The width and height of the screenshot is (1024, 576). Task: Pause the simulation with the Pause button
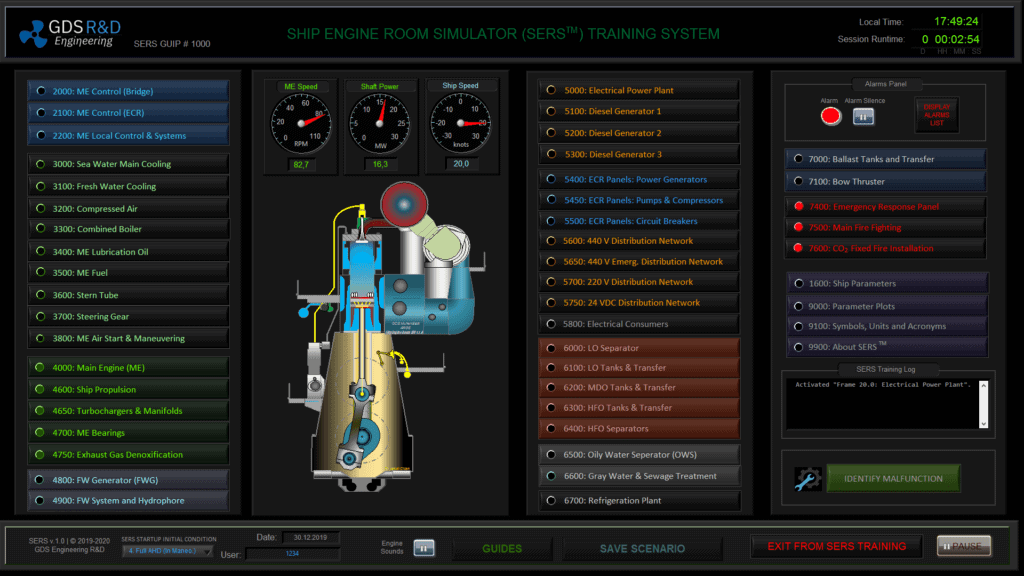click(963, 546)
